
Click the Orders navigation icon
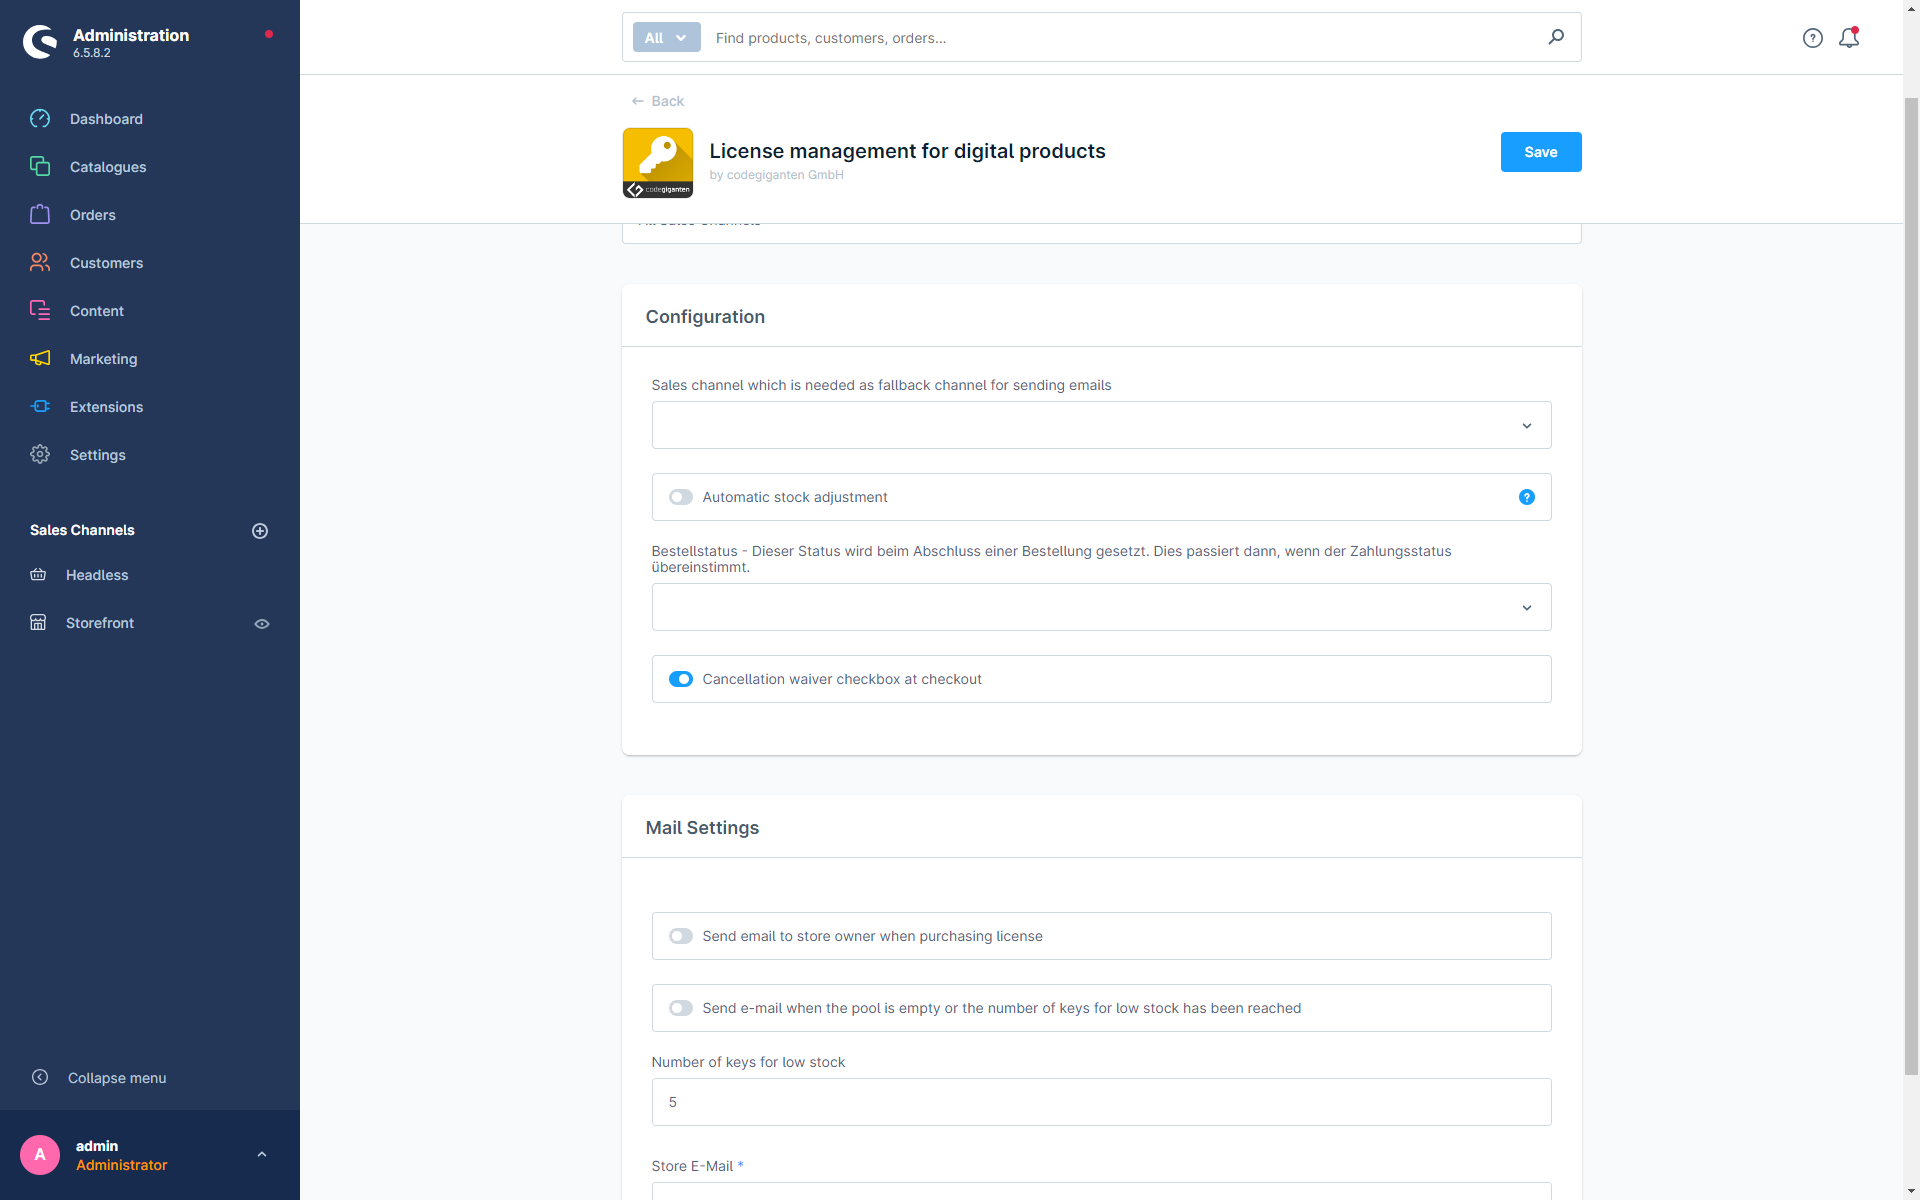40,214
